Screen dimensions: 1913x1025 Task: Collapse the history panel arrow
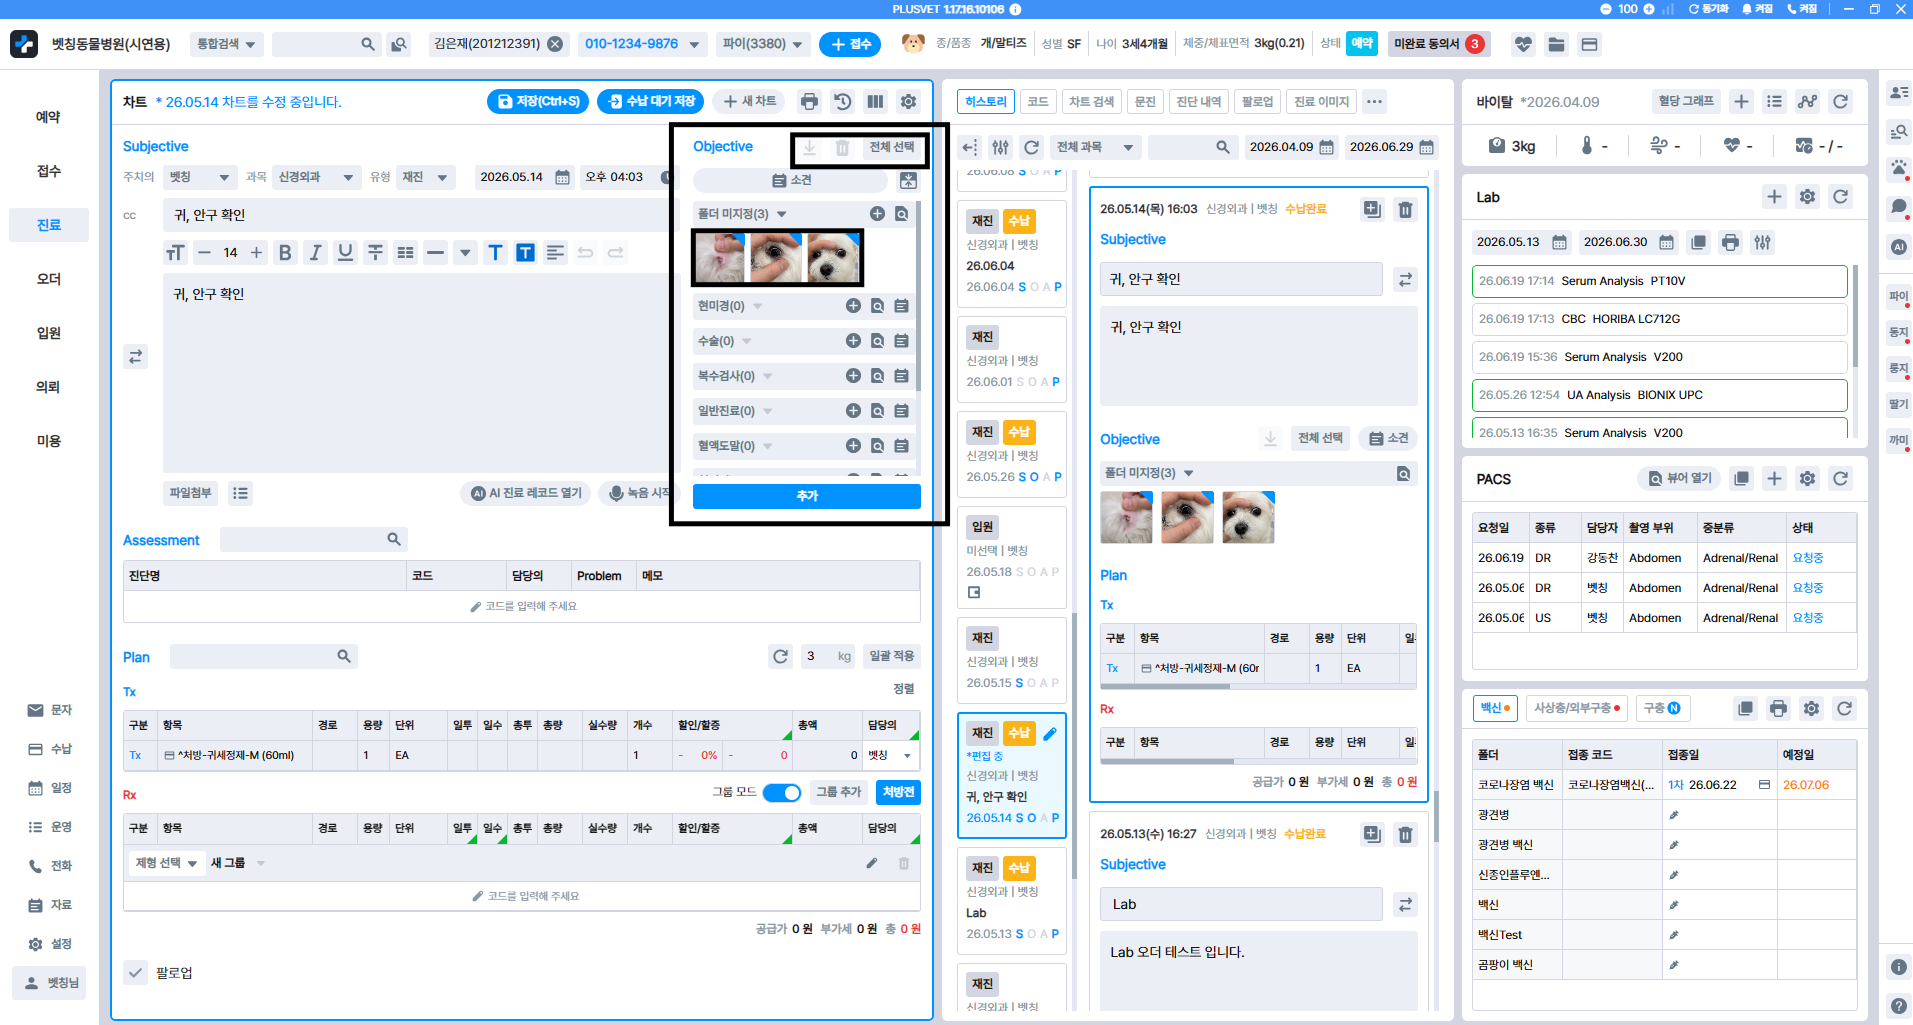[x=969, y=147]
